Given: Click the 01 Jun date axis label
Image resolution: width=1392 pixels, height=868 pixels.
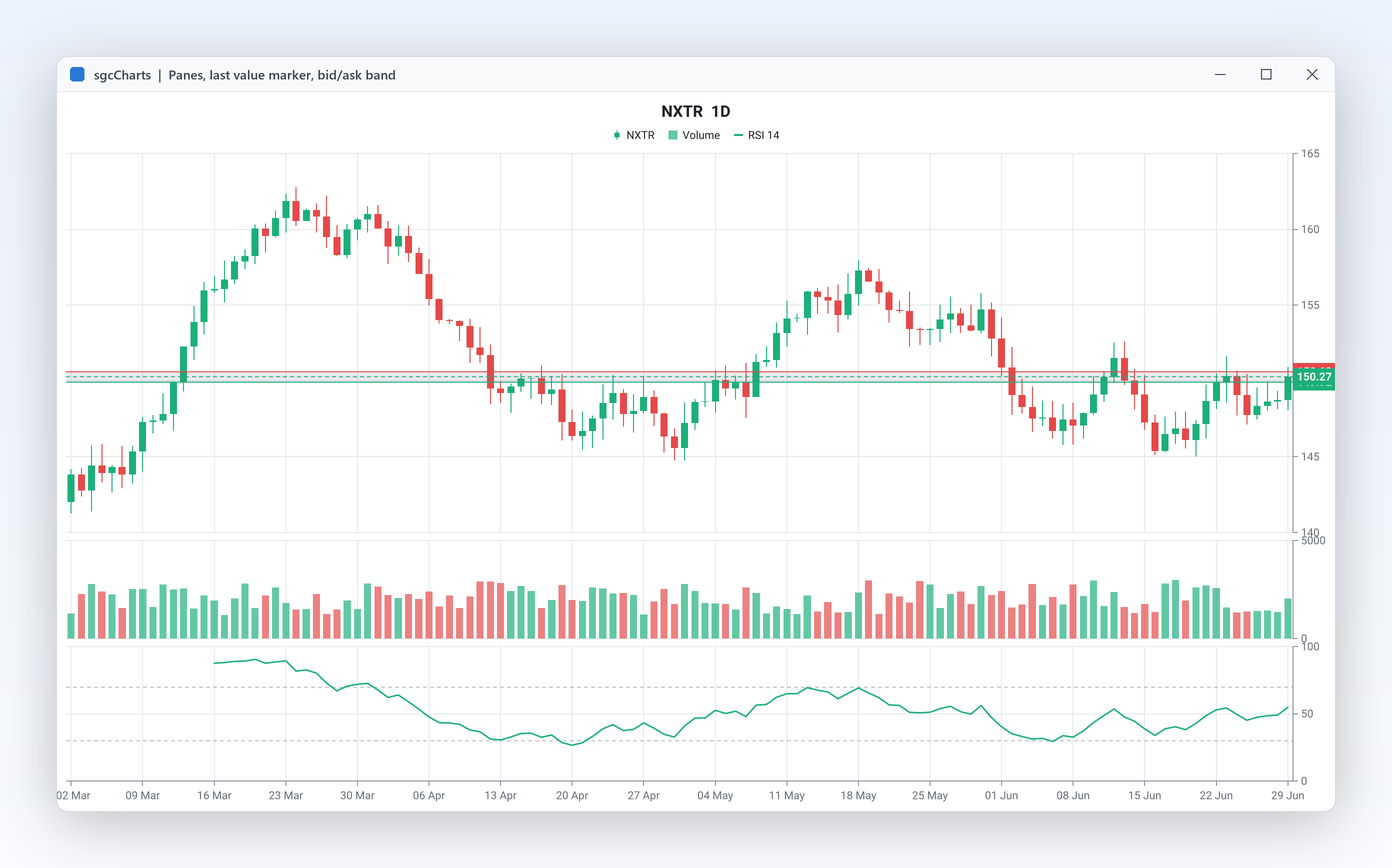Looking at the screenshot, I should [1001, 797].
